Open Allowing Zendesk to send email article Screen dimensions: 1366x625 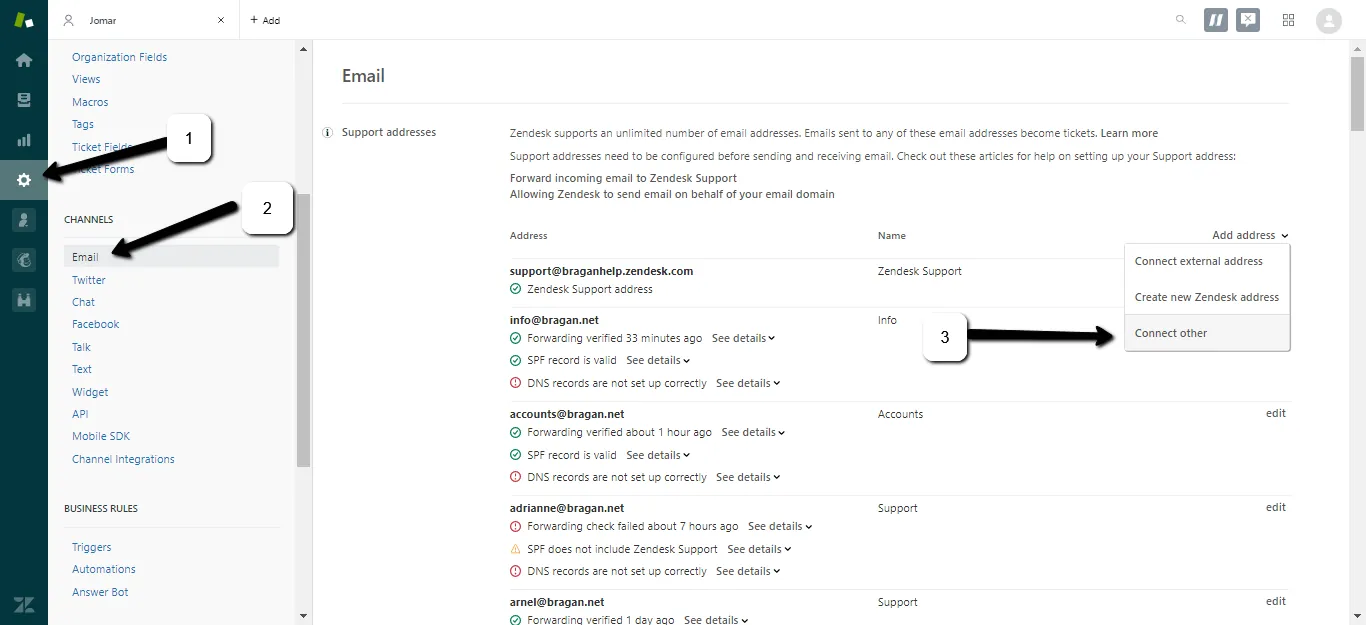[672, 195]
